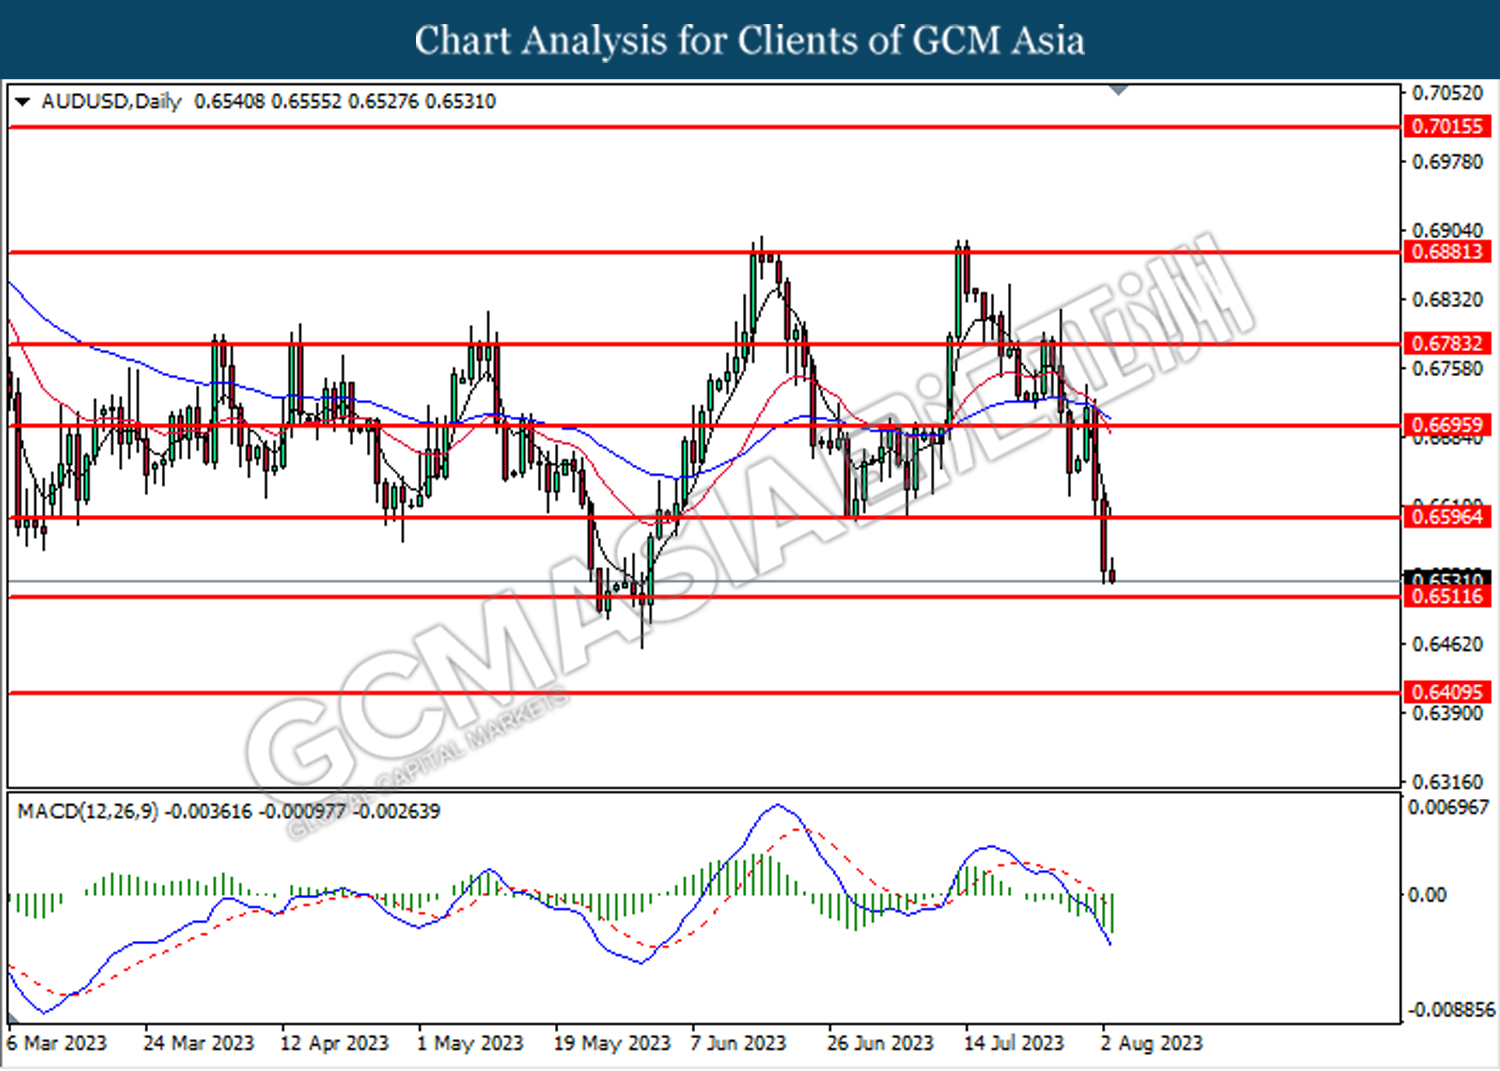Click the 24 Mar 2023 date label
This screenshot has height=1071, width=1500.
(x=199, y=1043)
